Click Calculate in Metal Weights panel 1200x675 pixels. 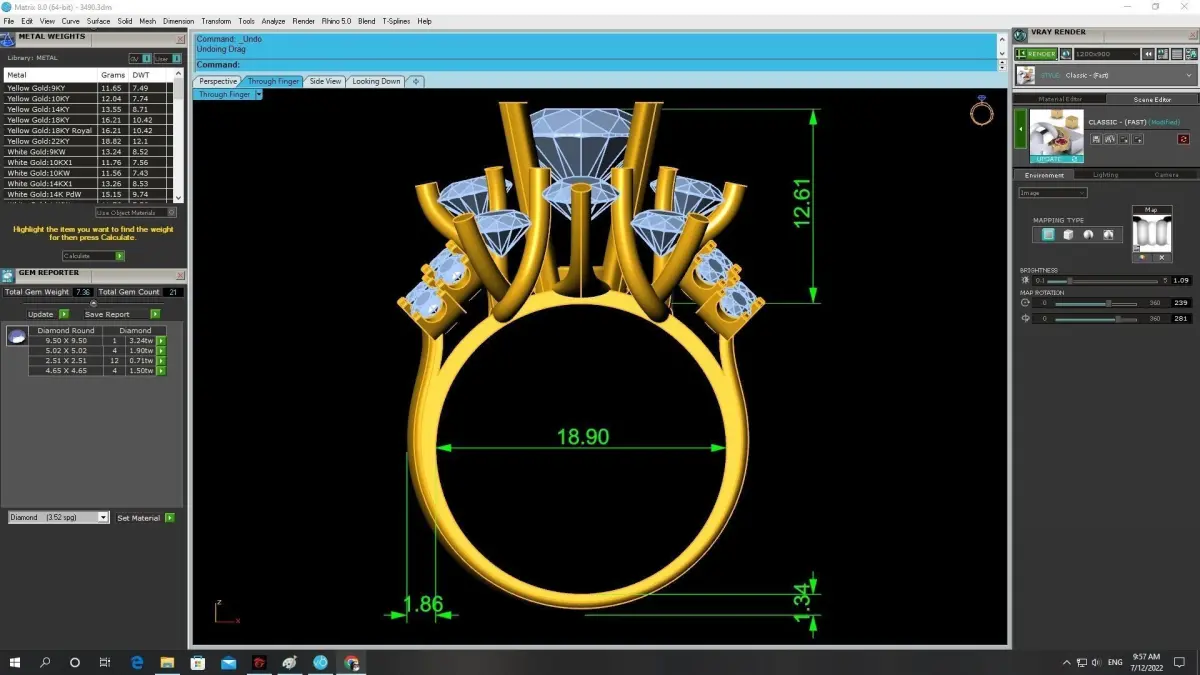[x=93, y=256]
